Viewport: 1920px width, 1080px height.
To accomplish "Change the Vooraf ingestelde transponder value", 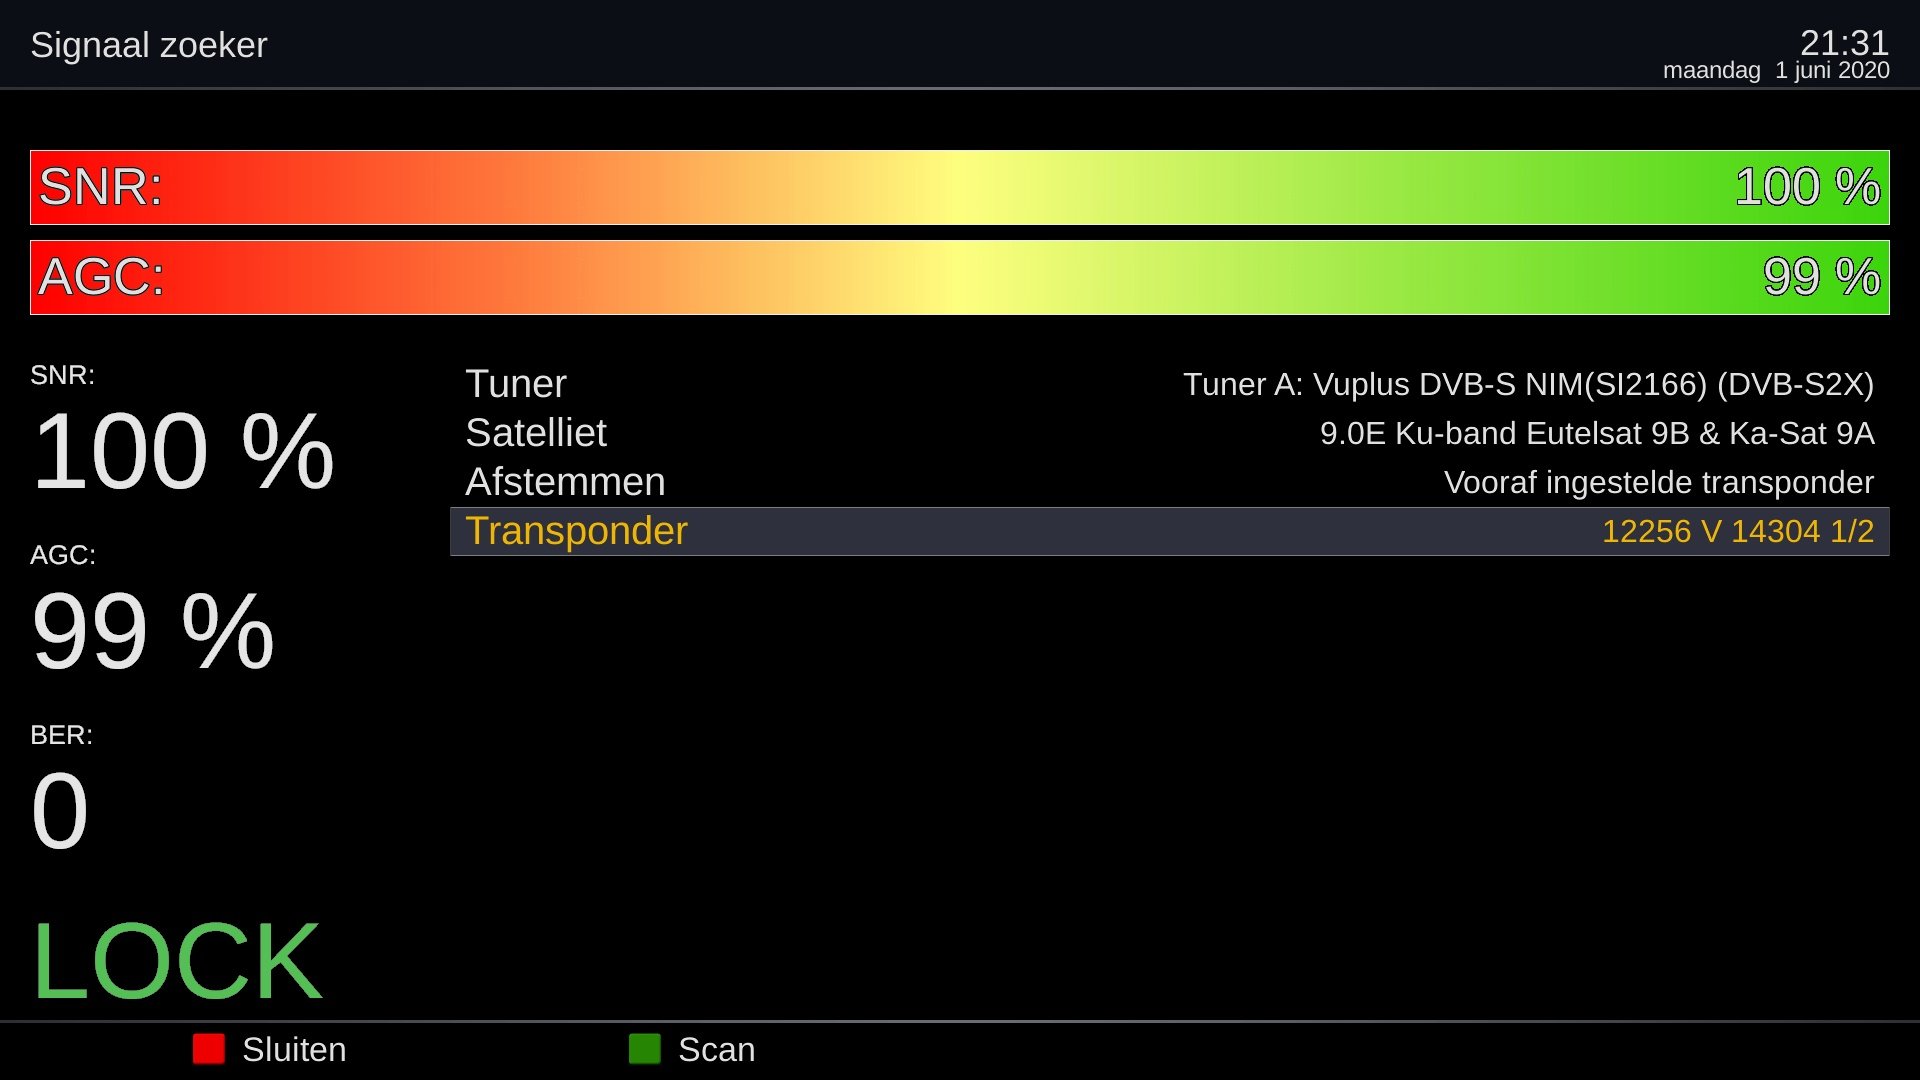I will click(x=1658, y=482).
